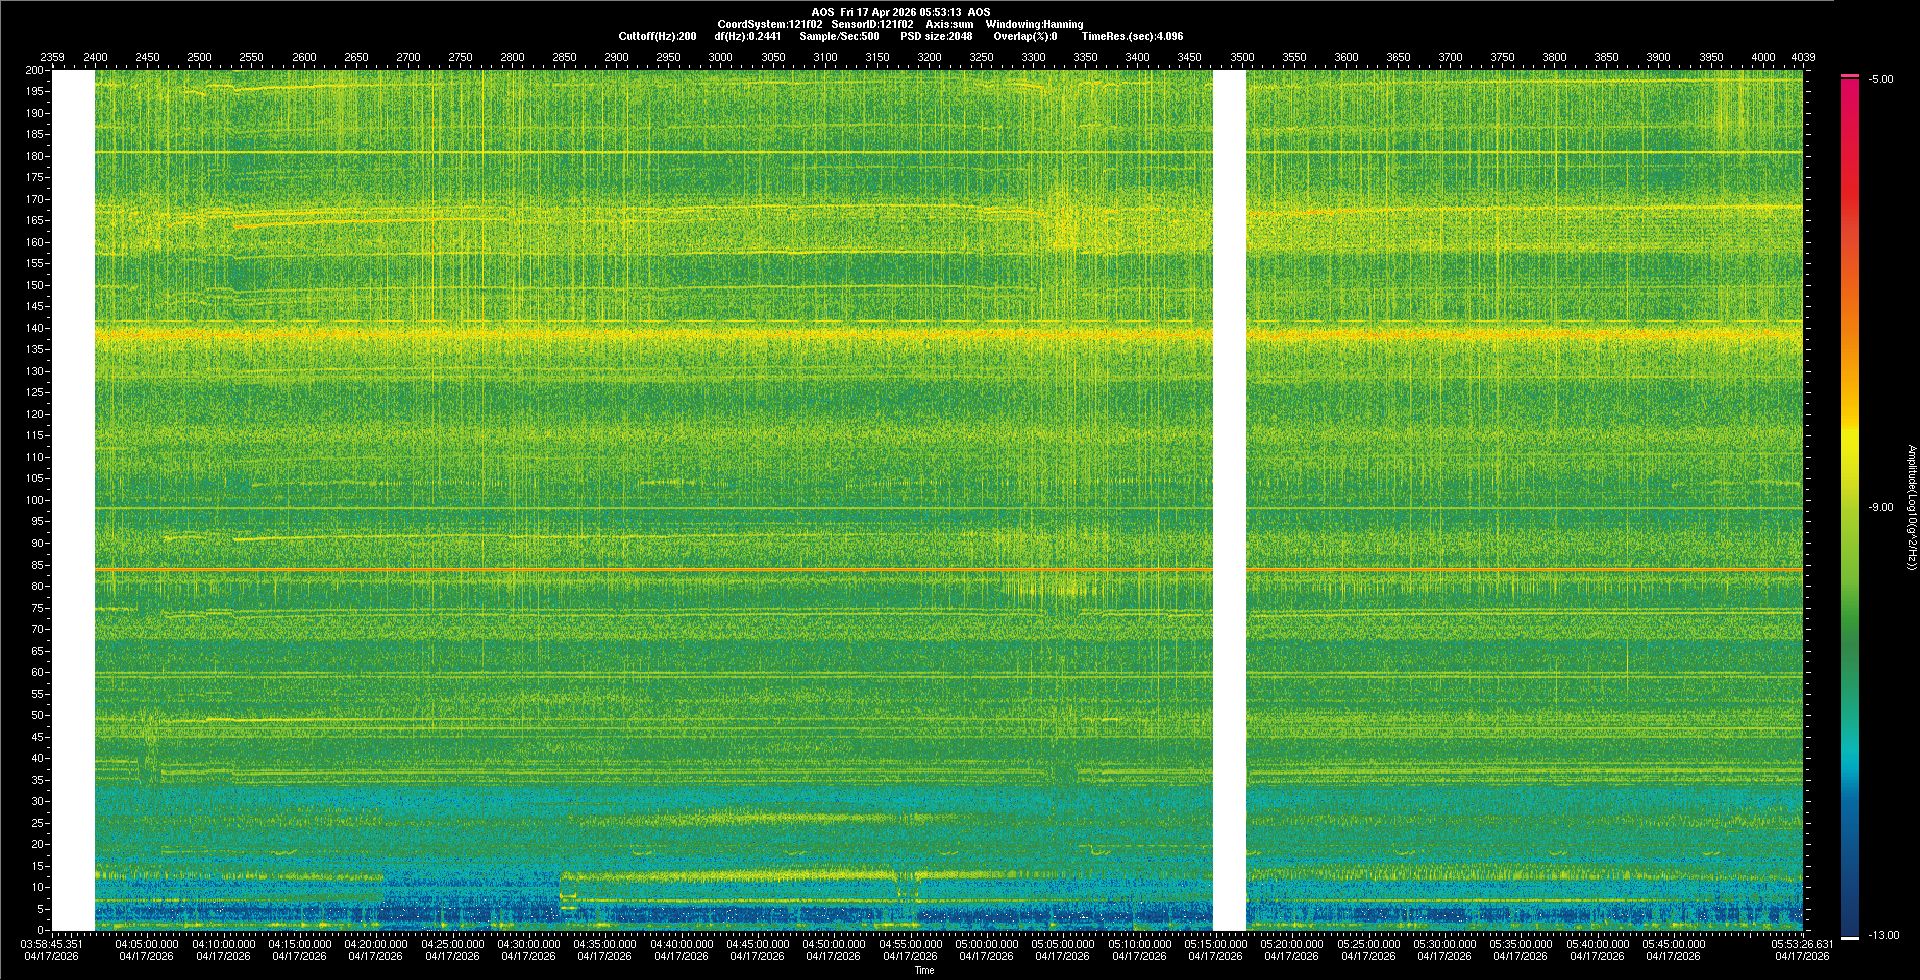Click the PSD size:2048 parameter text
Image resolution: width=1920 pixels, height=980 pixels.
(x=936, y=37)
